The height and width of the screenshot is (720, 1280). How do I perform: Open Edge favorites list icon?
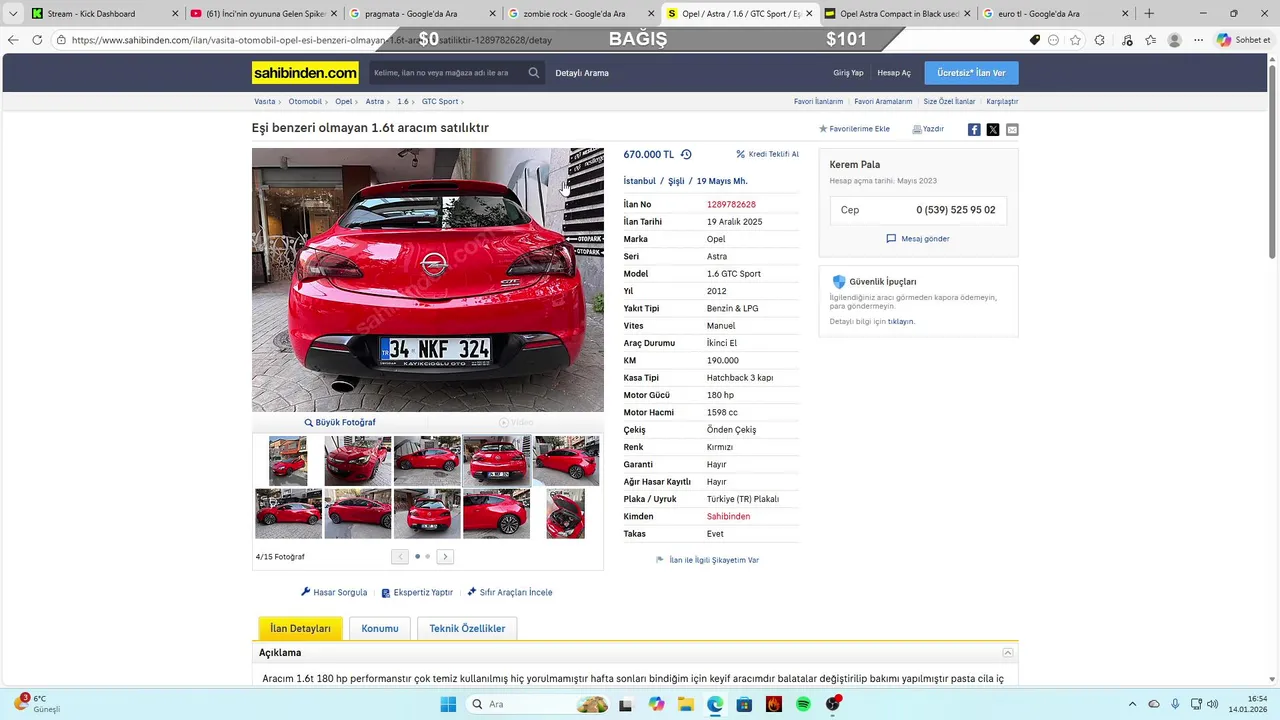click(x=1150, y=40)
